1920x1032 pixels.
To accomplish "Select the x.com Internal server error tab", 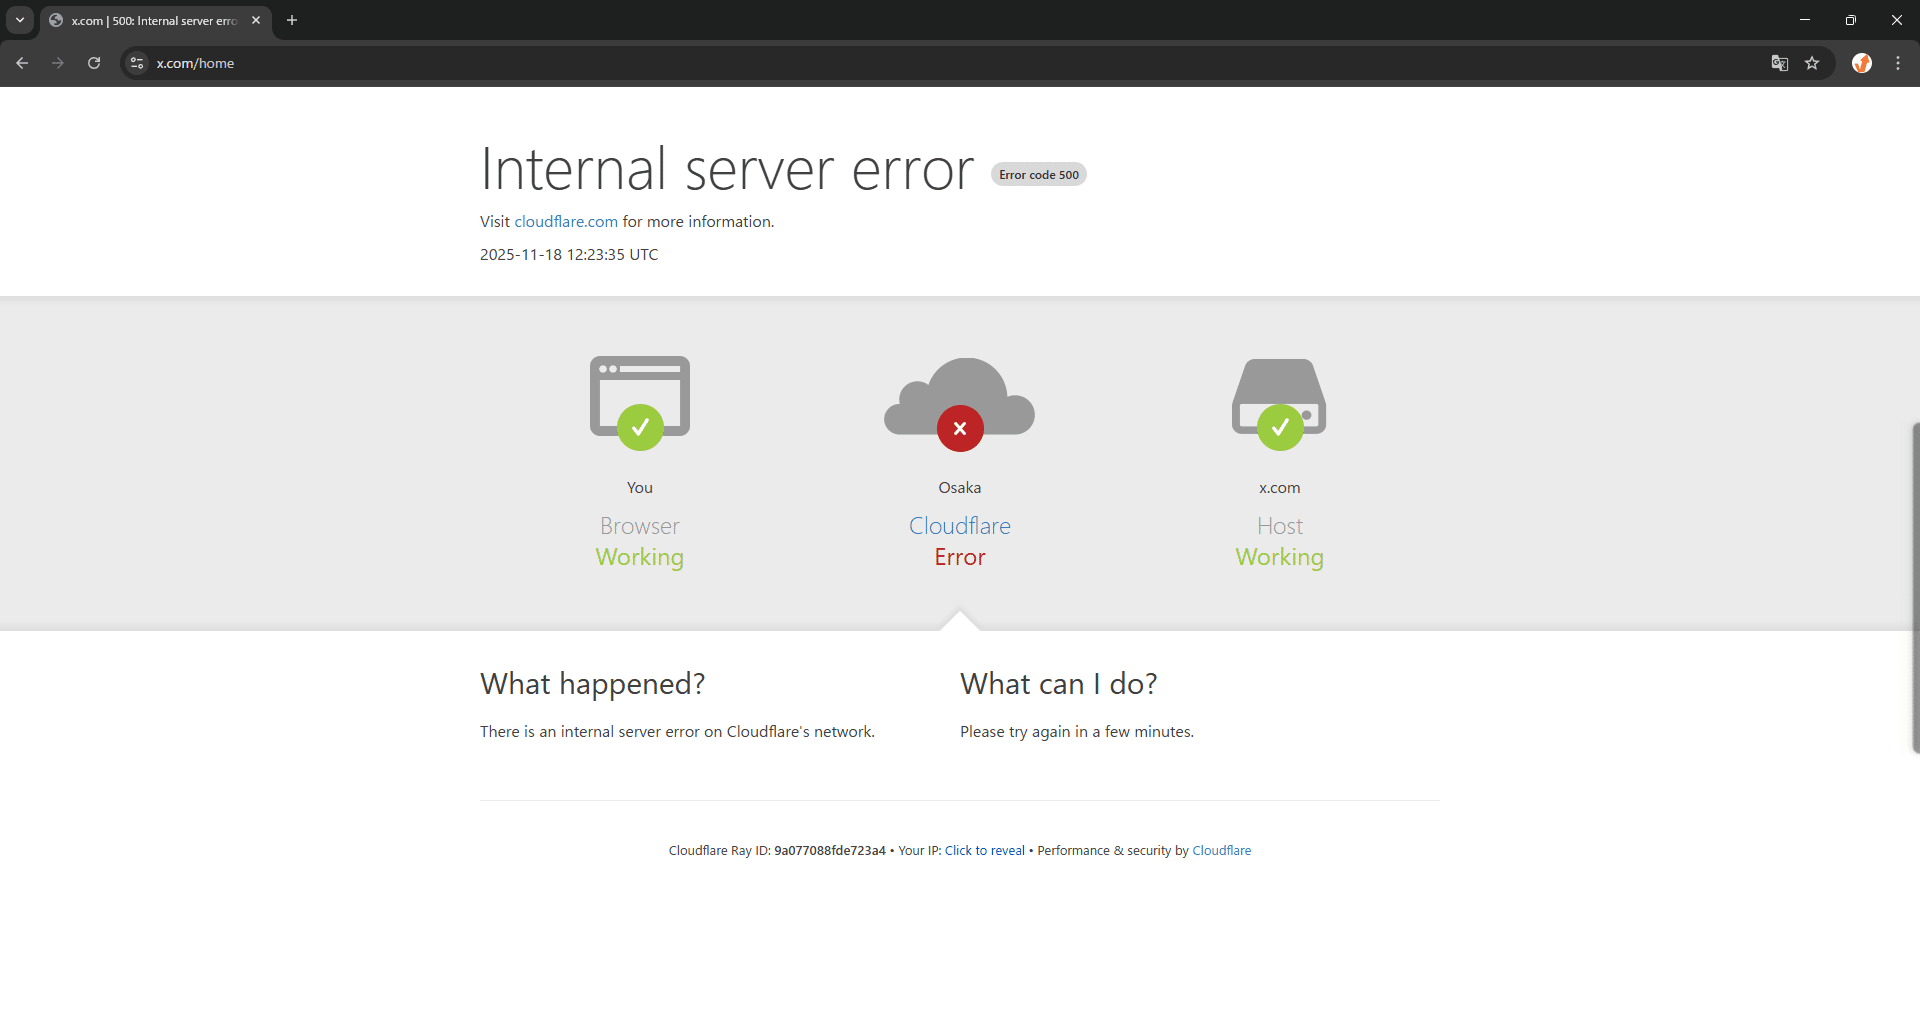I will tap(156, 20).
